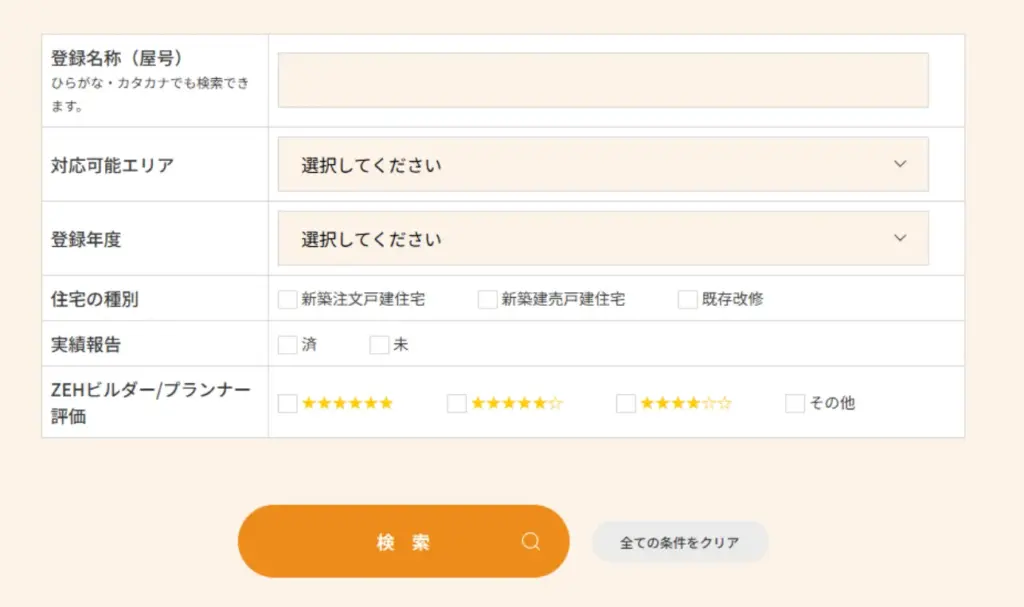Tick the 既存改修 checkbox
This screenshot has height=607, width=1024.
point(687,299)
